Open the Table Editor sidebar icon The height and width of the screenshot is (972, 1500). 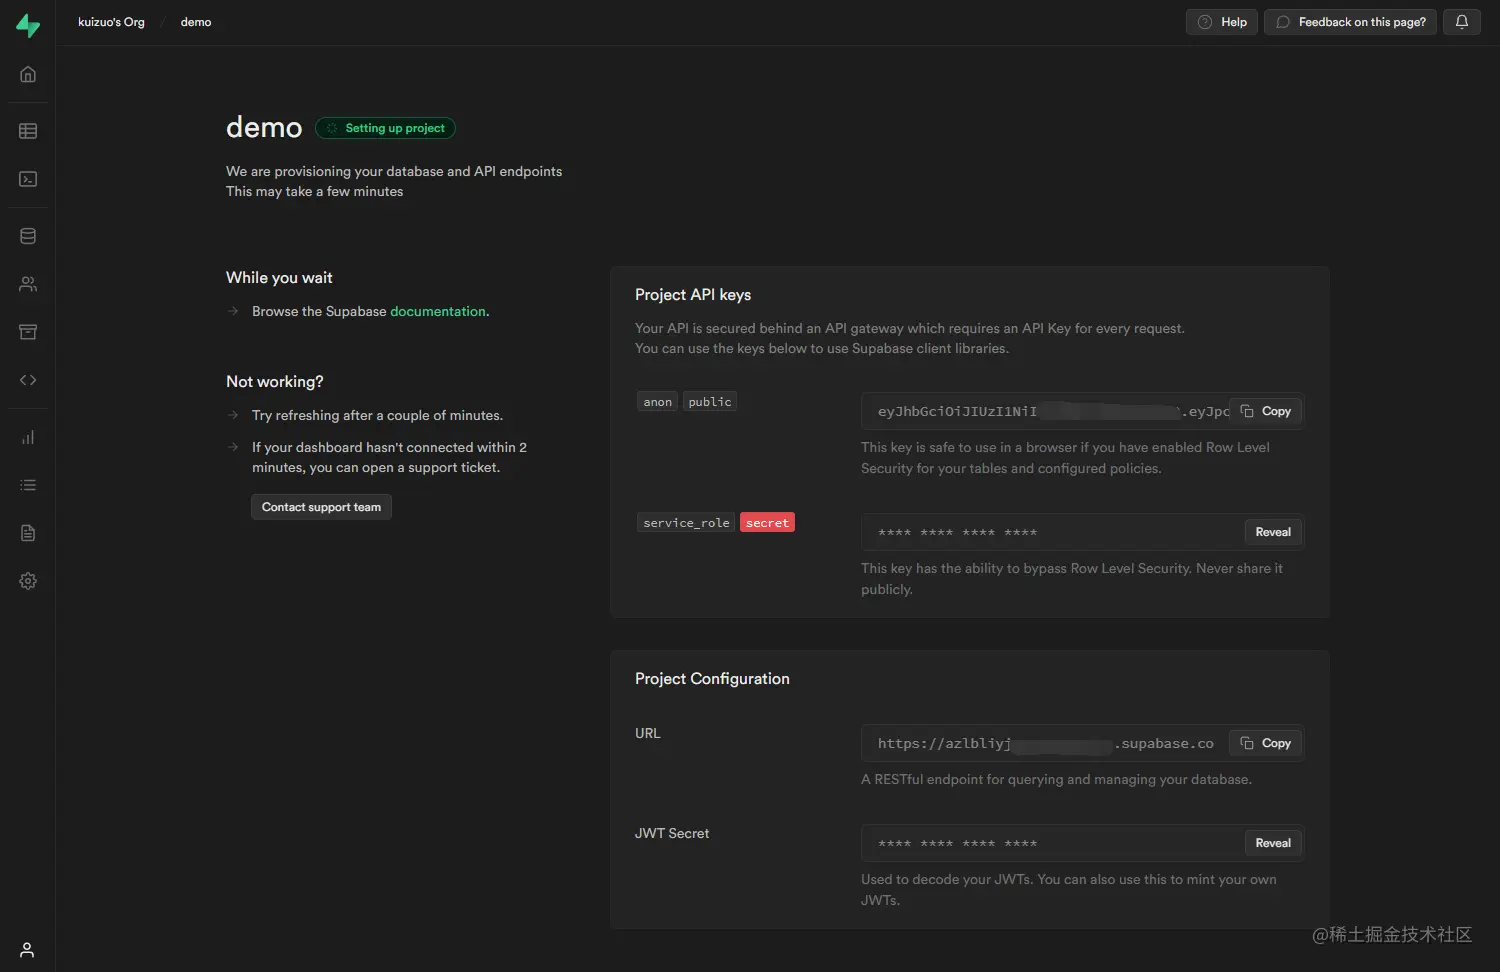point(28,131)
